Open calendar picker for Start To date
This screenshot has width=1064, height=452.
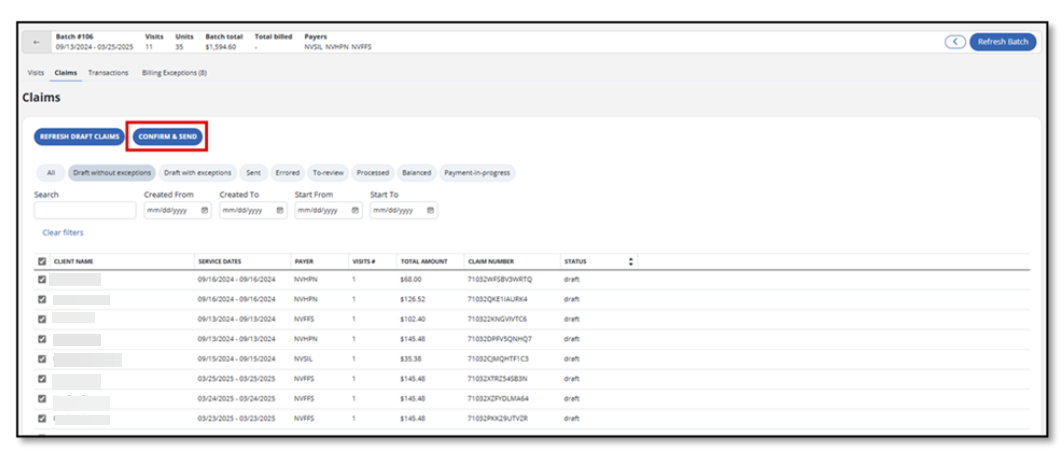(x=431, y=211)
